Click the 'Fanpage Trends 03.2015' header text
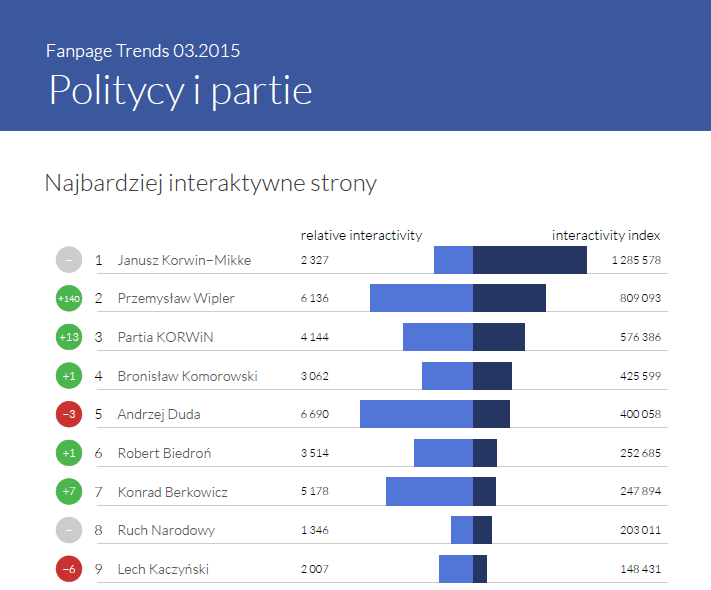The image size is (711, 590). tap(143, 50)
